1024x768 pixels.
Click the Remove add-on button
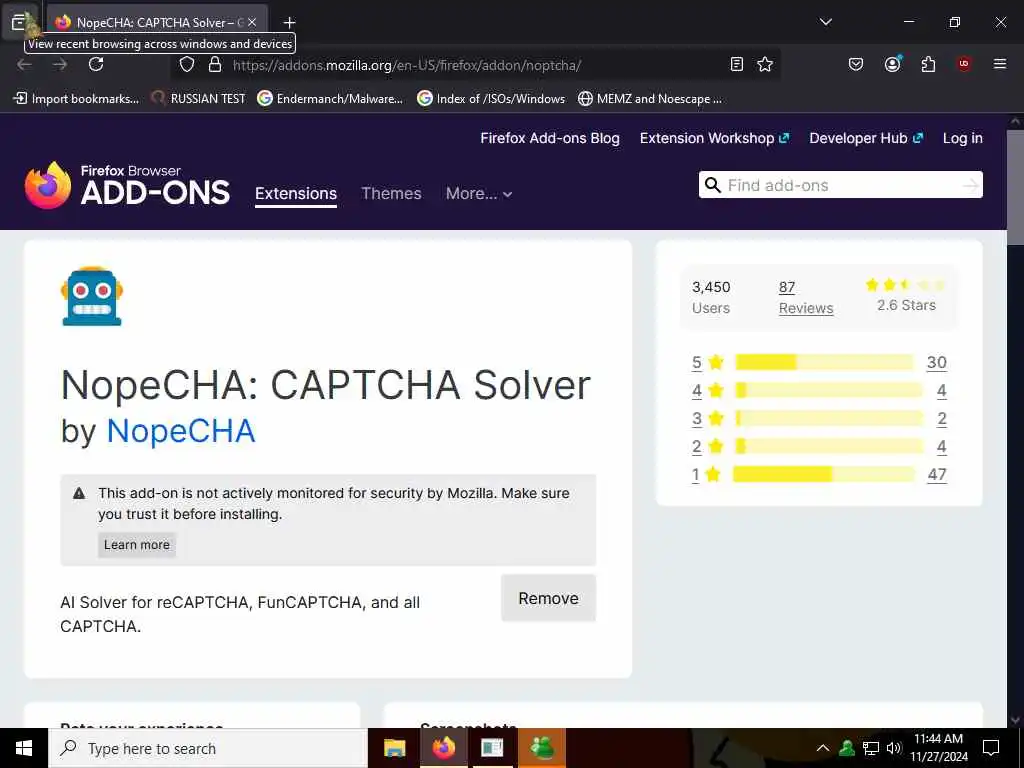549,598
